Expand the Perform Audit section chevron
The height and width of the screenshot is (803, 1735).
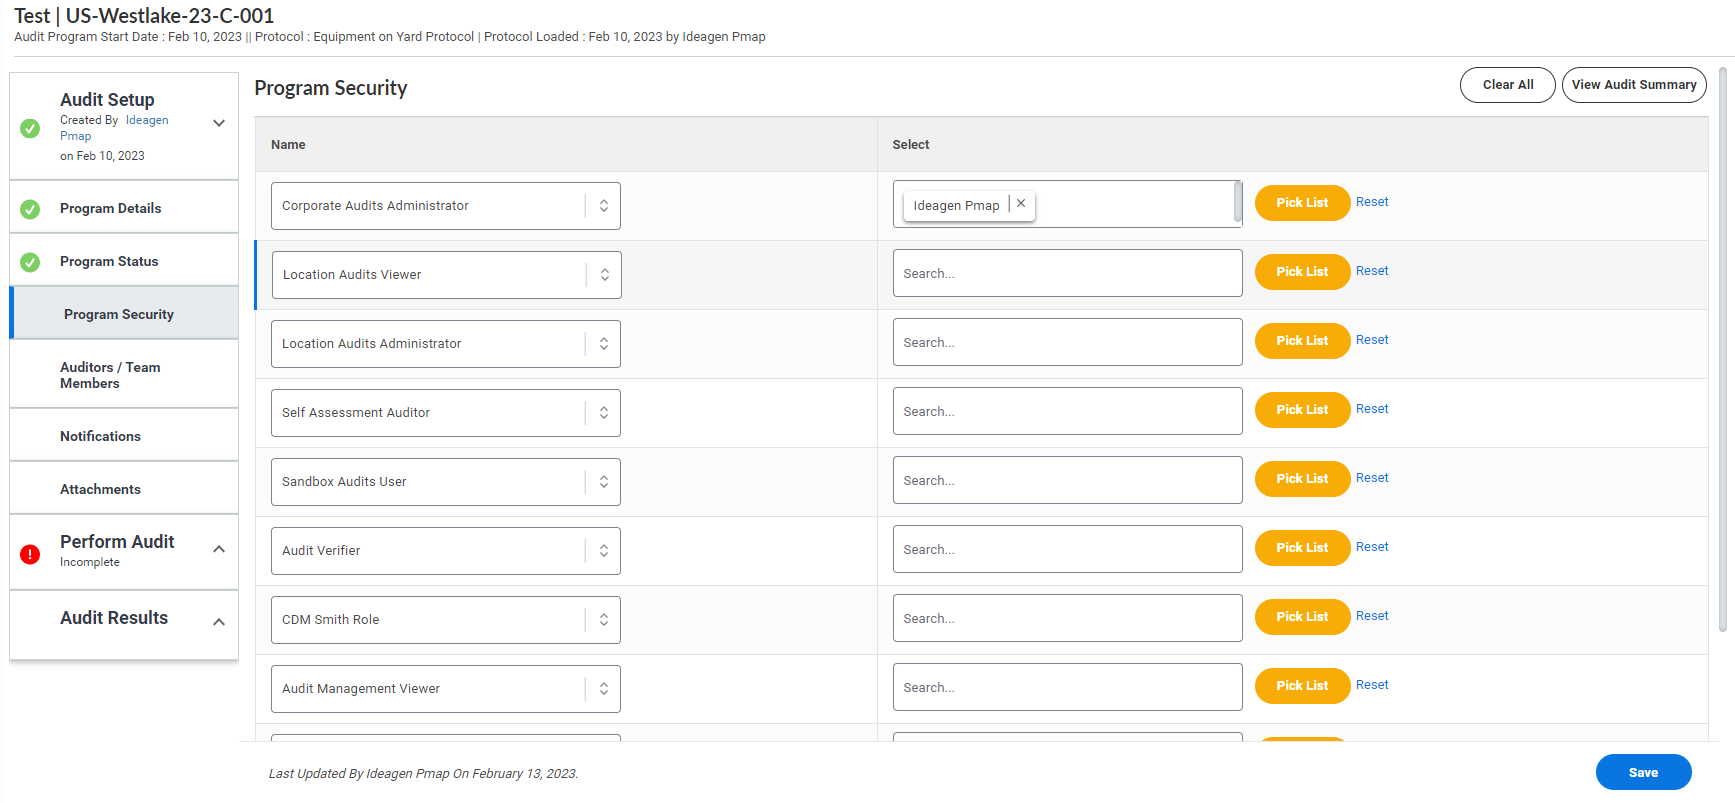pyautogui.click(x=219, y=549)
